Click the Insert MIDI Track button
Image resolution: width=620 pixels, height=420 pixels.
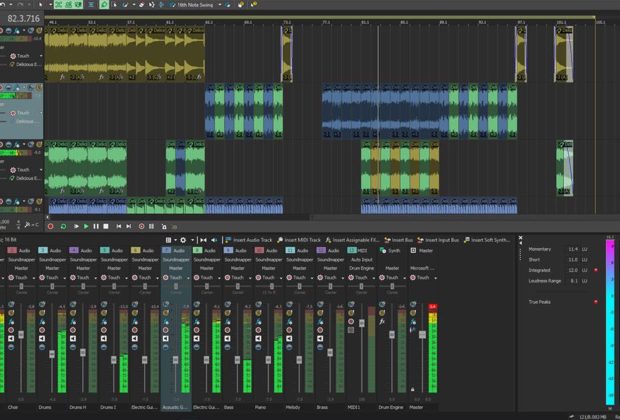point(299,240)
